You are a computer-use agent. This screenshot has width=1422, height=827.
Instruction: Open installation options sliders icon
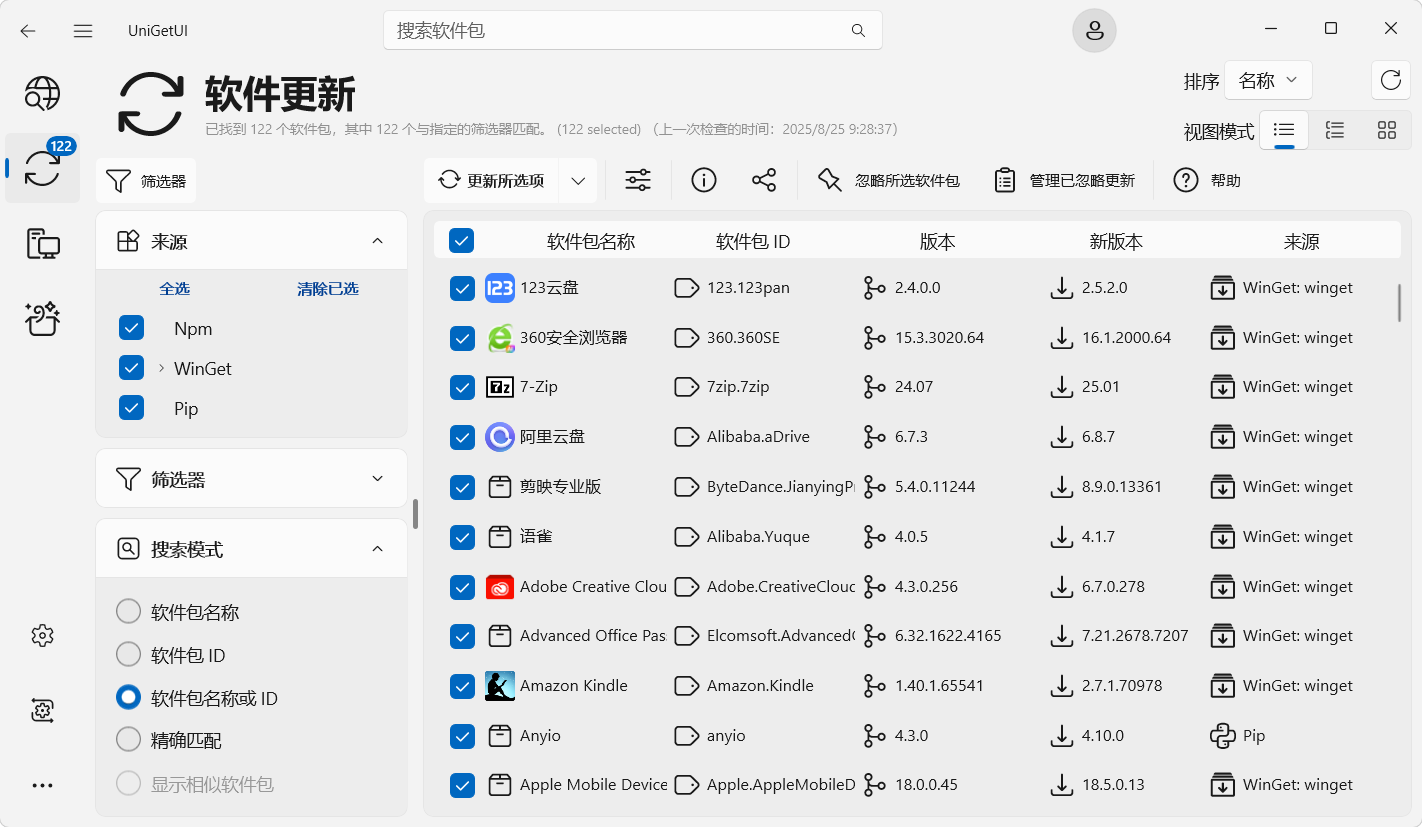638,180
